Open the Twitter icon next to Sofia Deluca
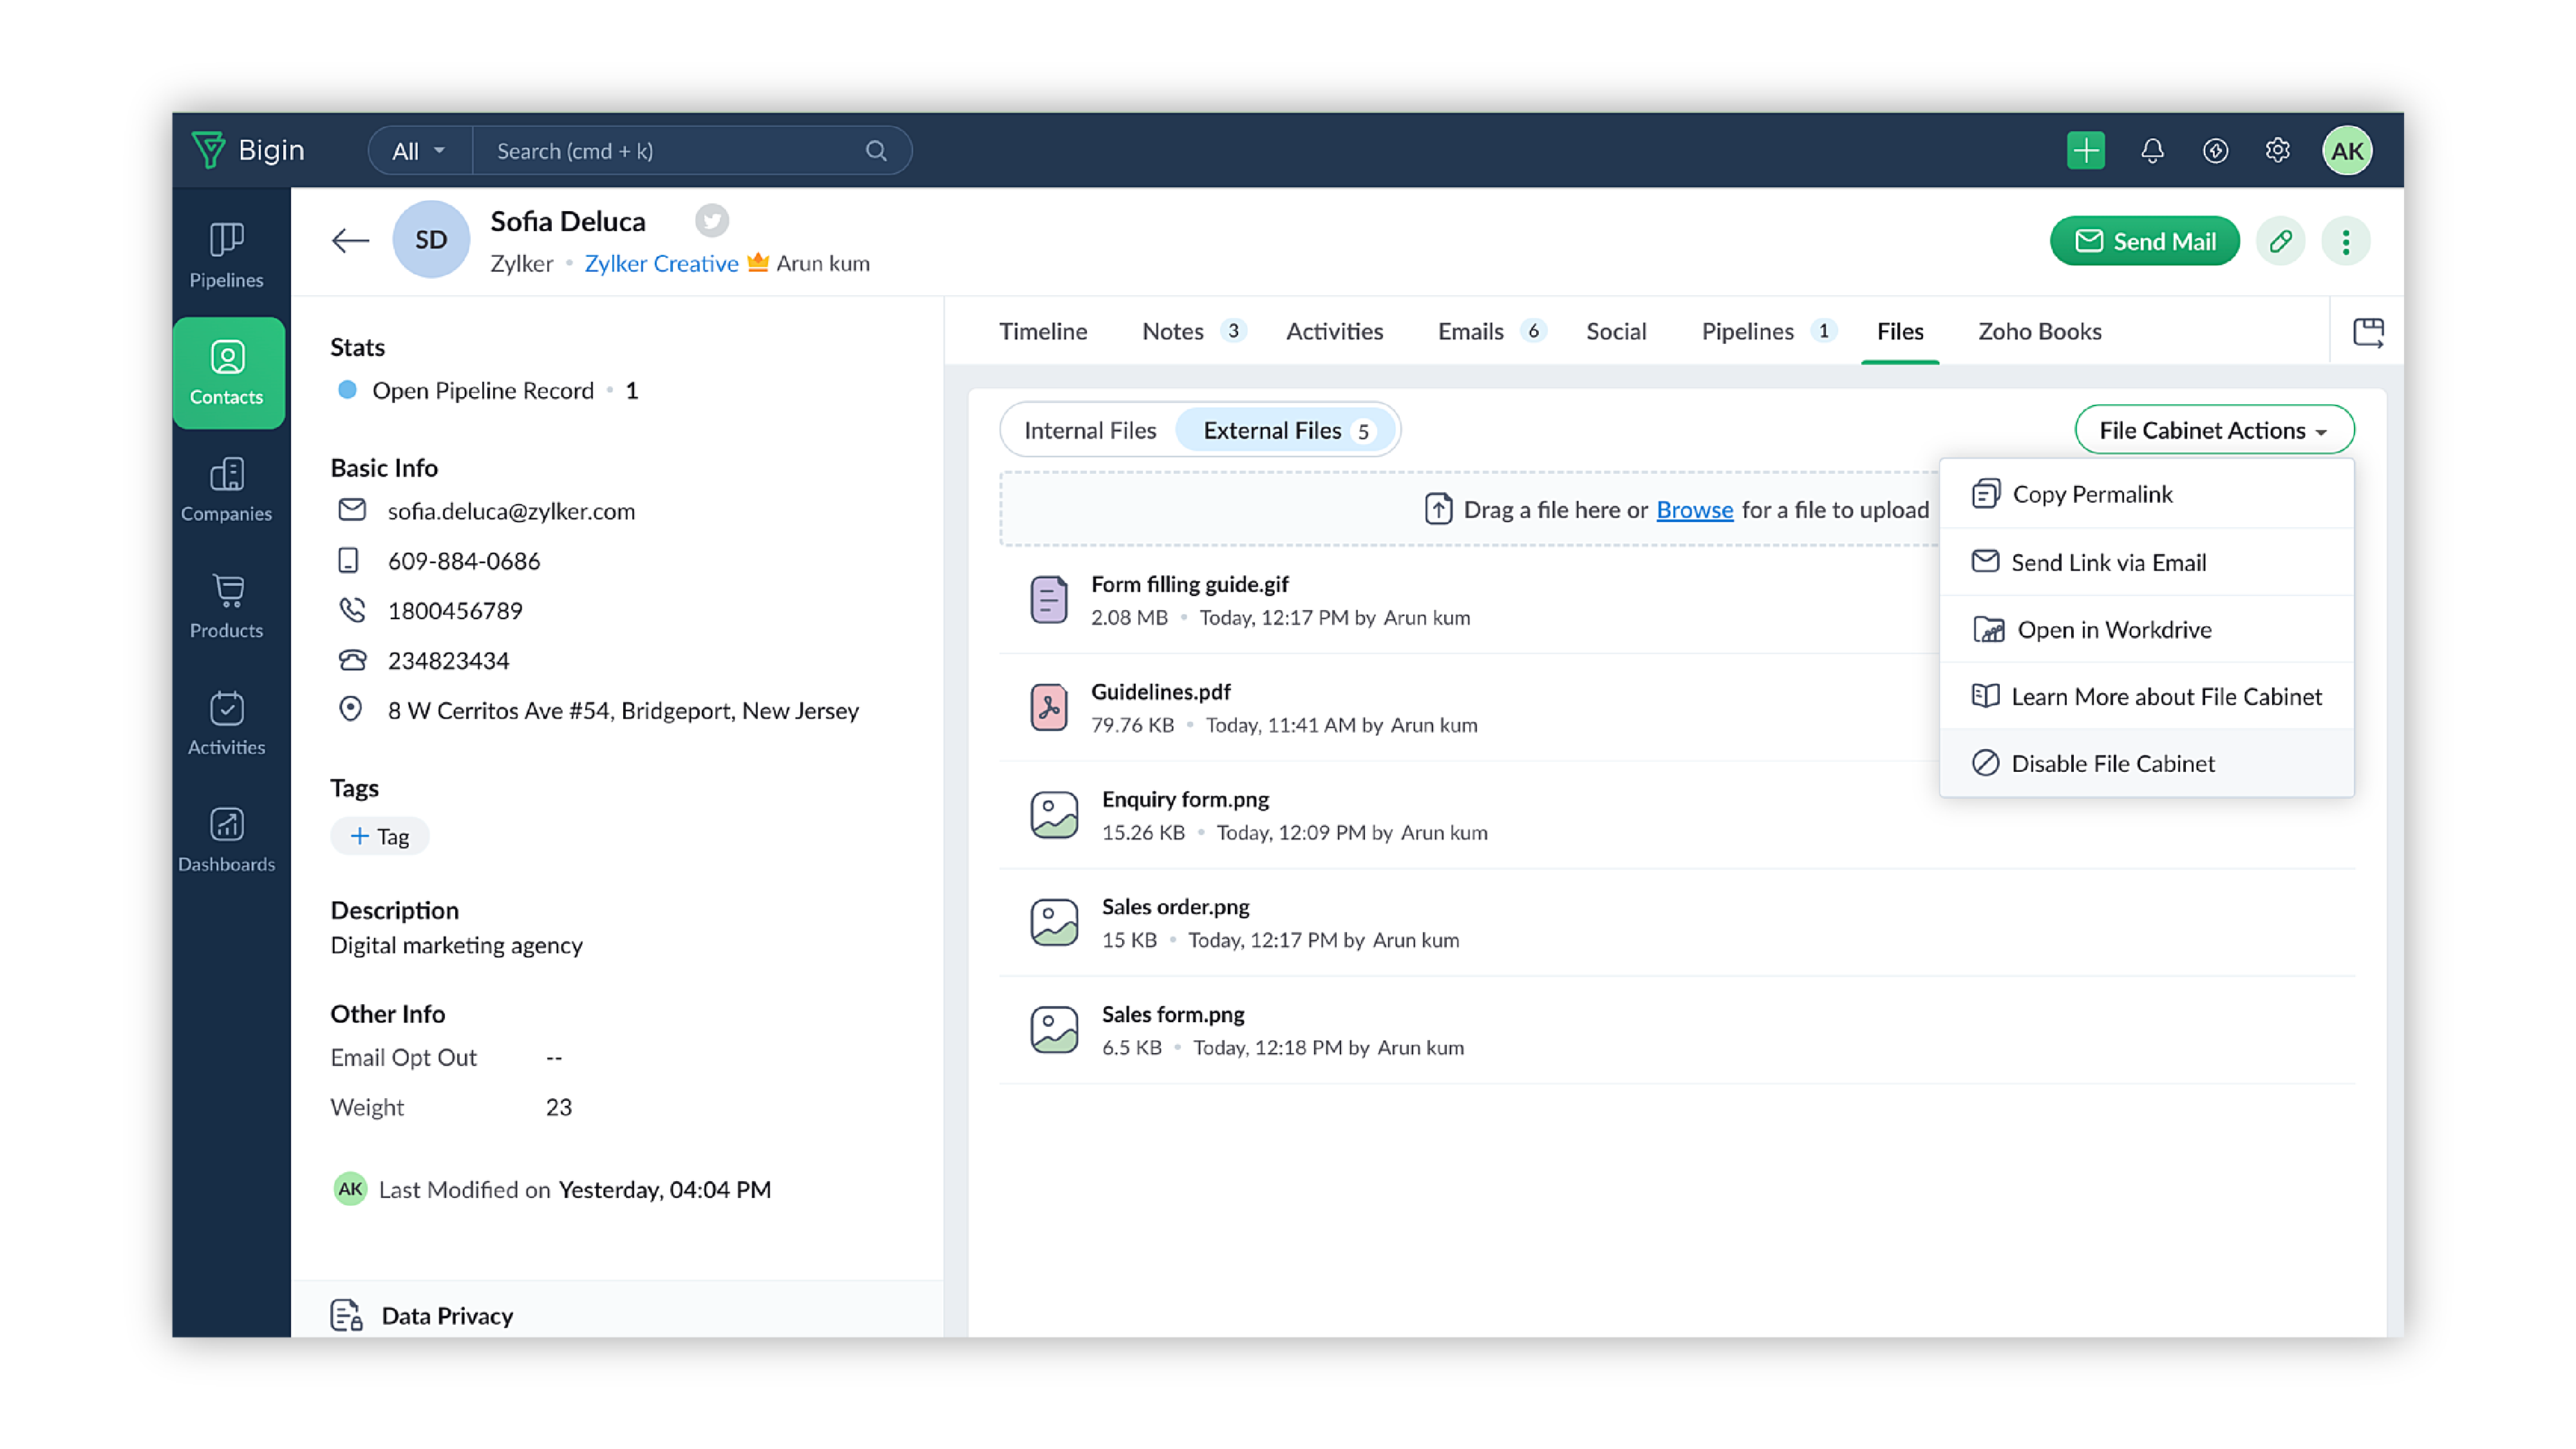 [712, 220]
